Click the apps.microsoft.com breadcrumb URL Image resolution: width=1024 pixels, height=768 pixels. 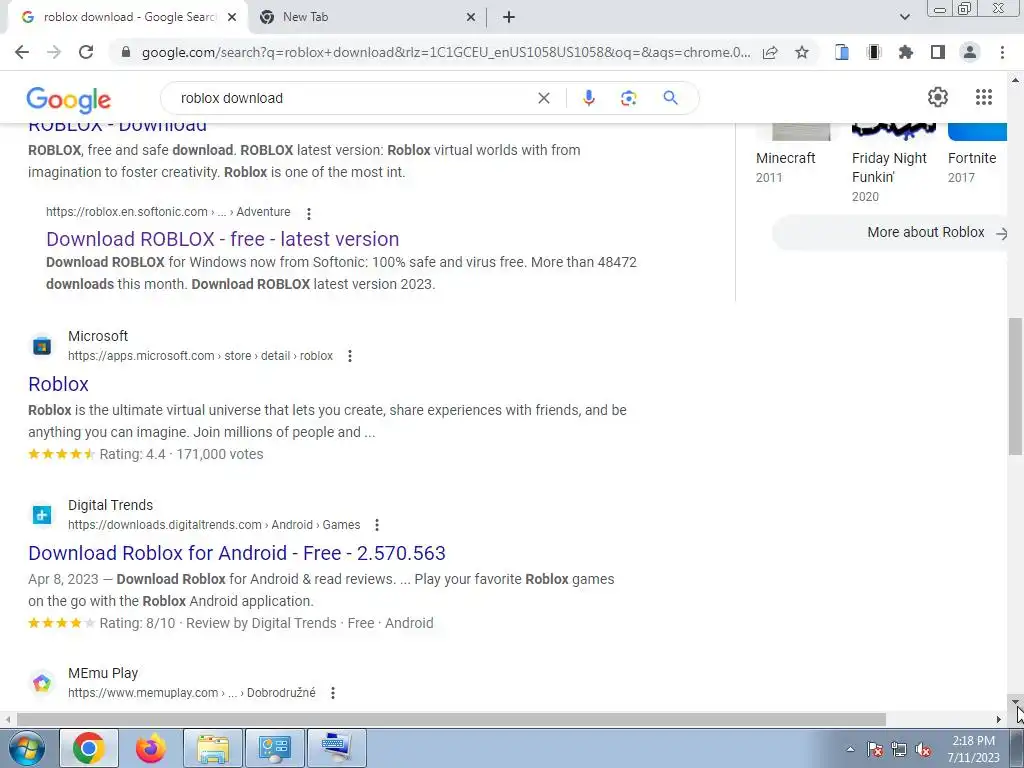click(200, 356)
